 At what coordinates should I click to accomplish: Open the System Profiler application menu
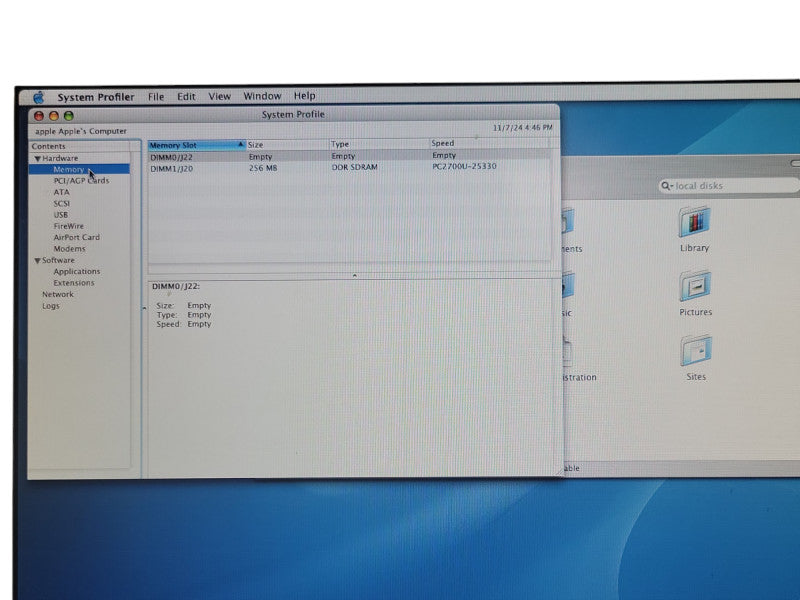pos(95,97)
